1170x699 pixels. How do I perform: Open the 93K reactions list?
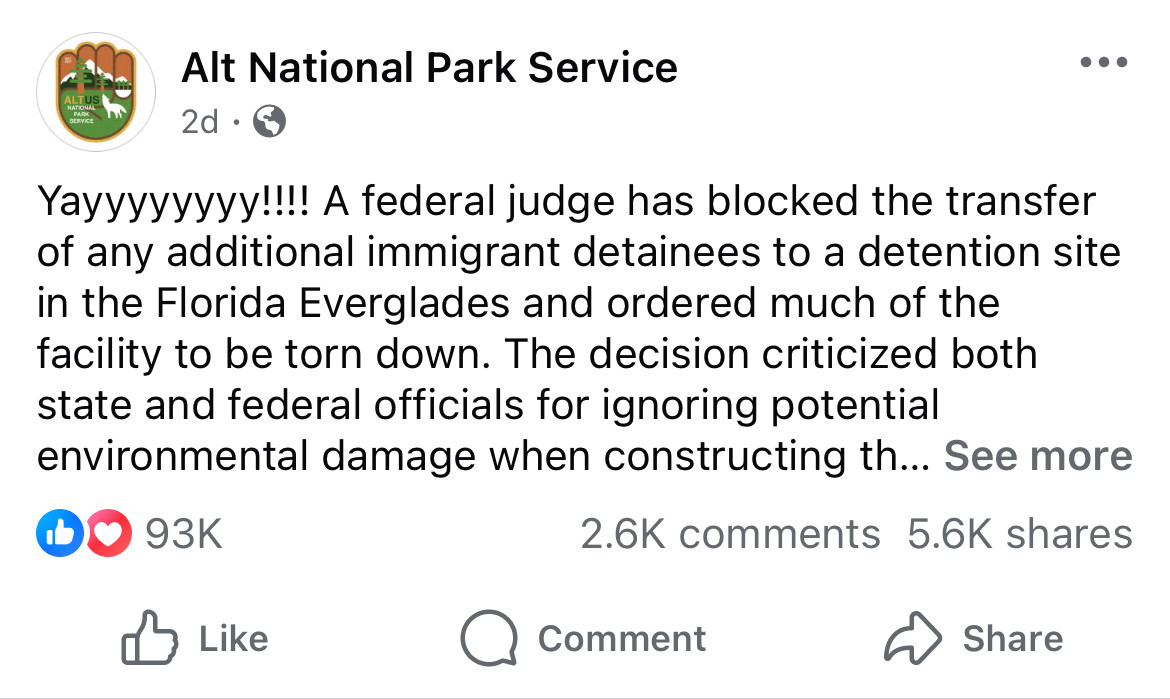(184, 533)
